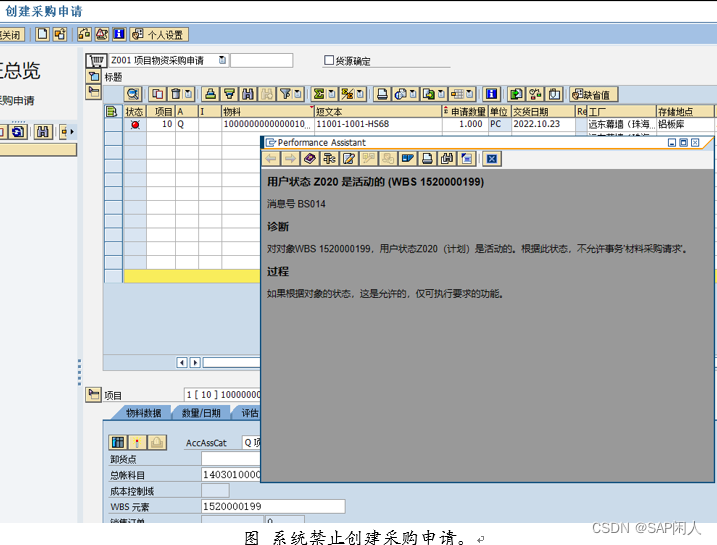The image size is (717, 545).
Task: Click the Copy item icon in grid toolbar
Action: coord(158,94)
